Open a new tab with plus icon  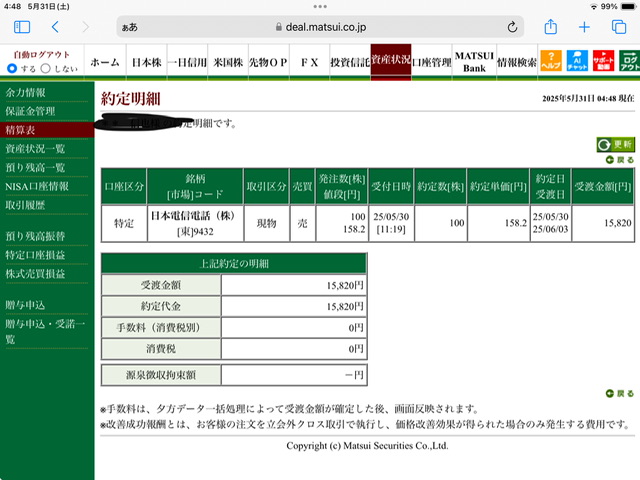[584, 27]
